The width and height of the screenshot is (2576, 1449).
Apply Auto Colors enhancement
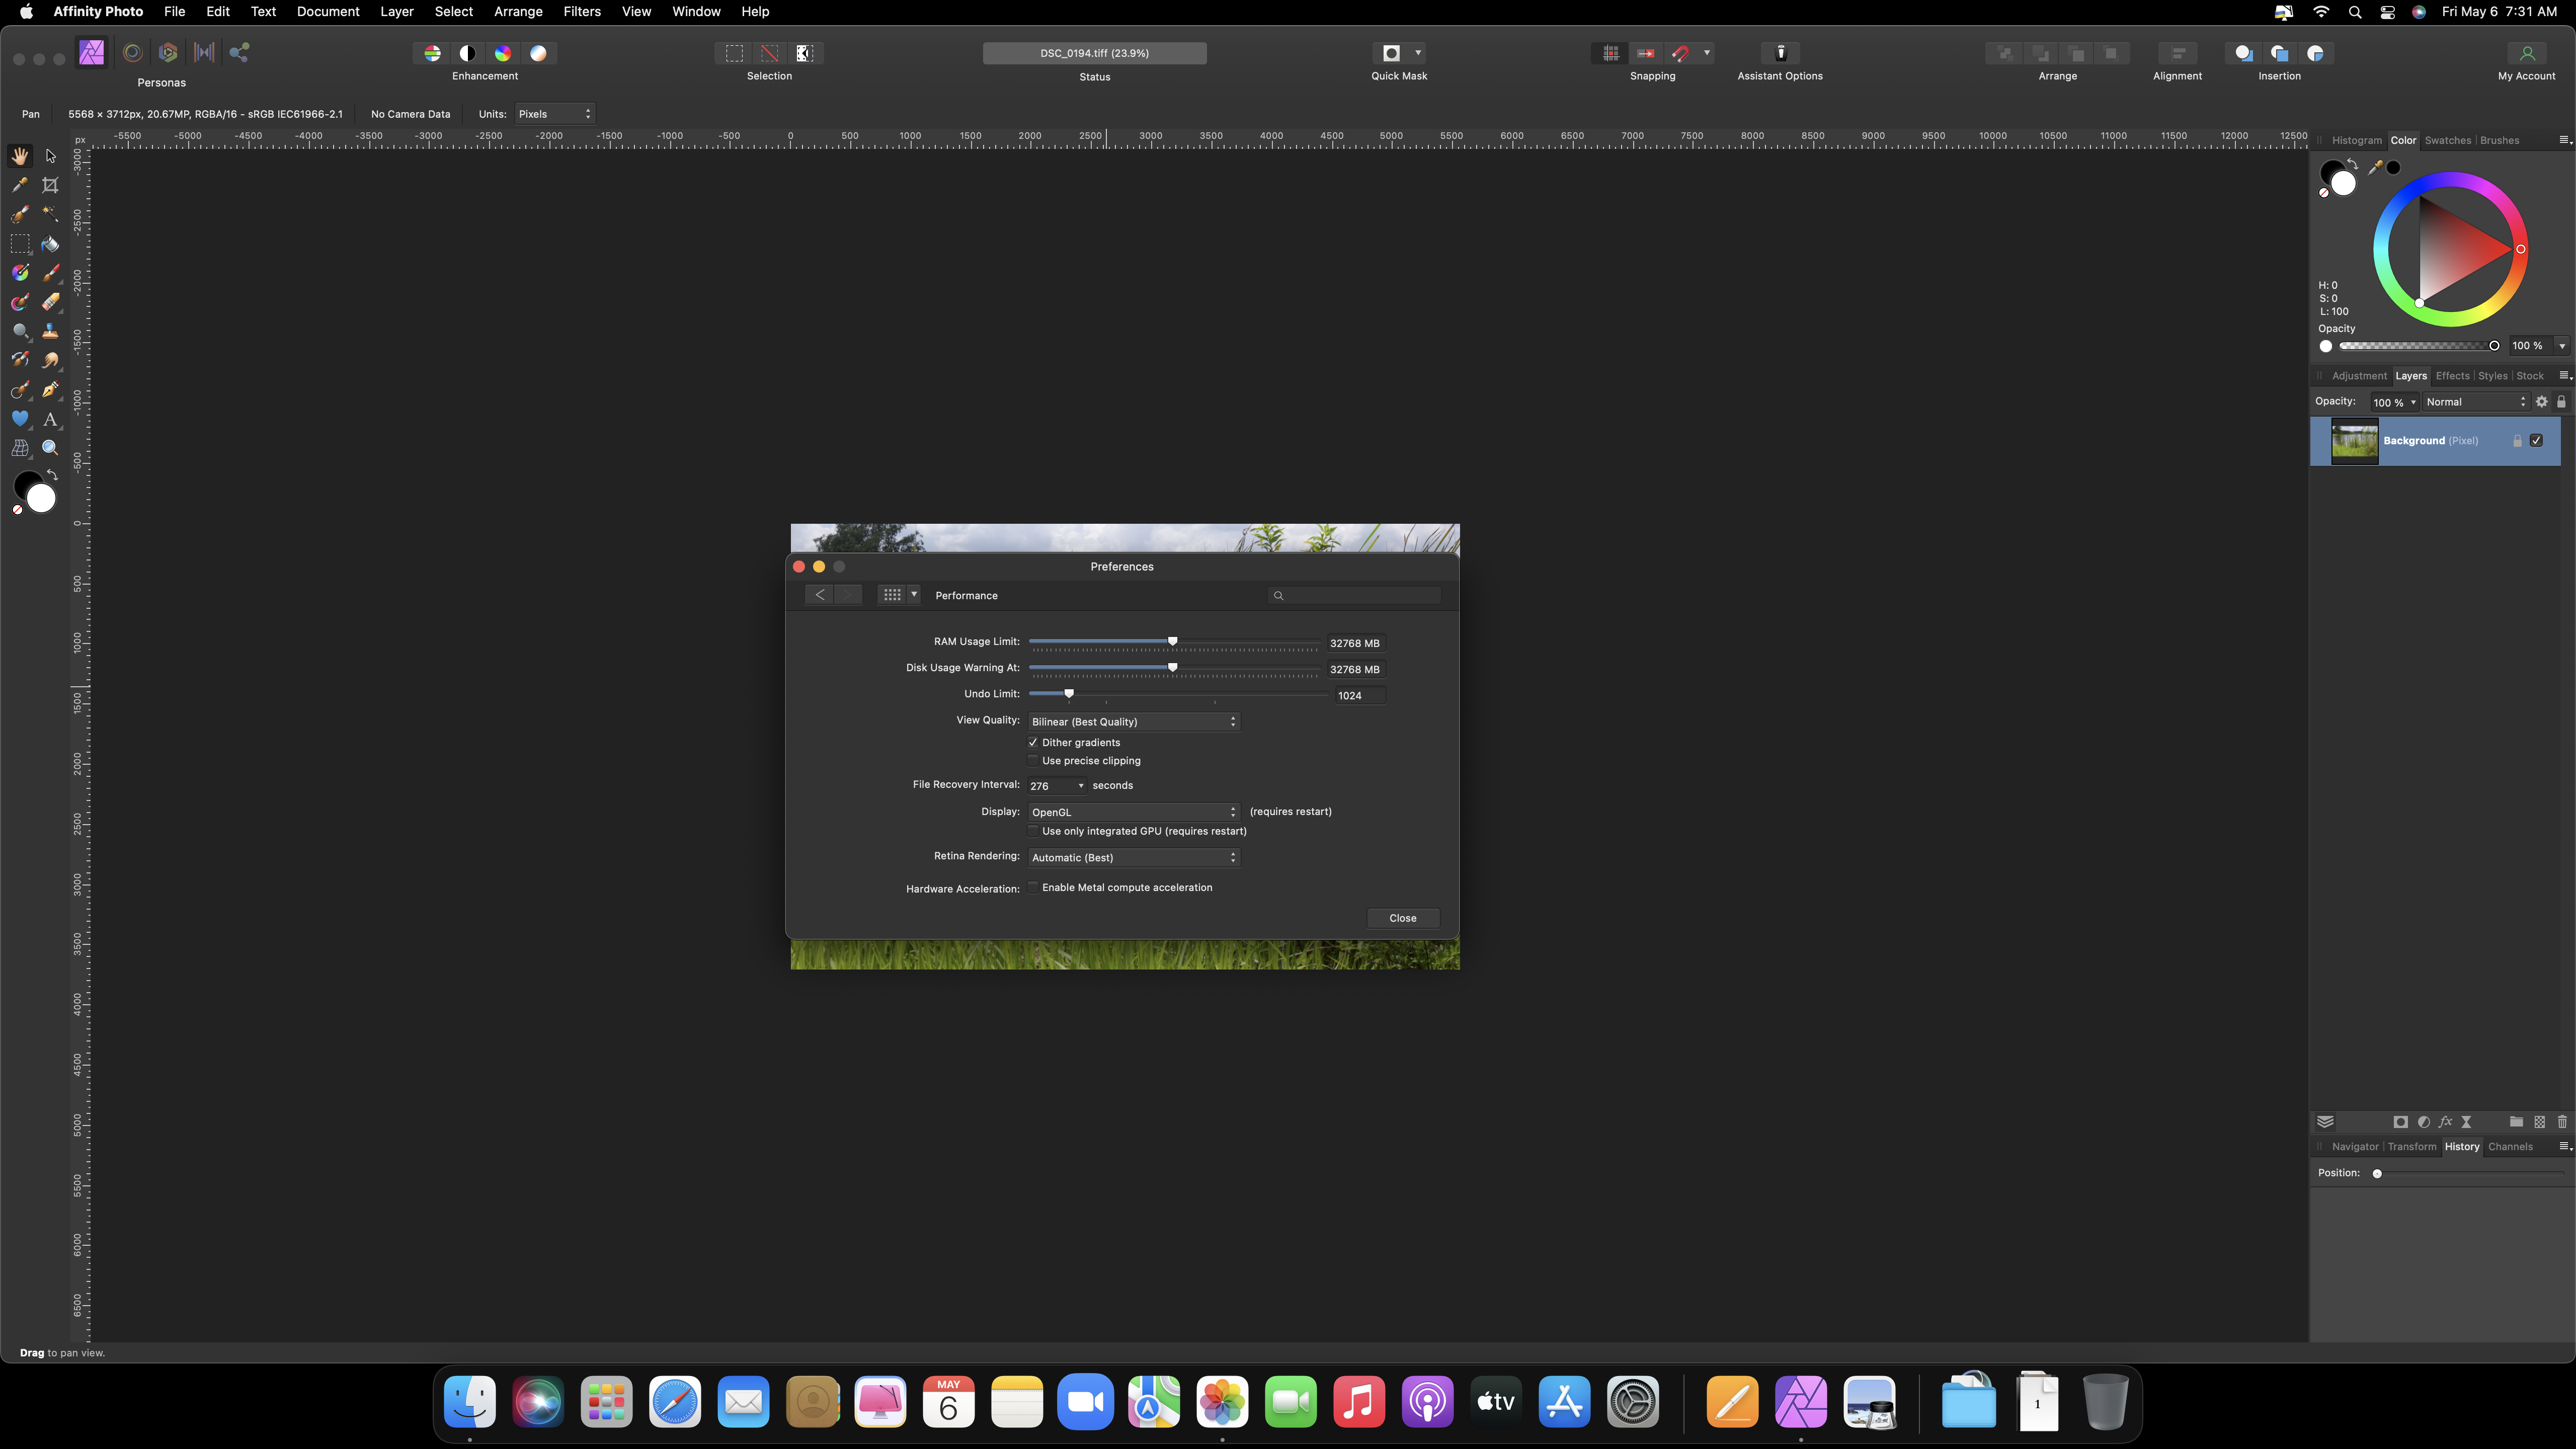(503, 53)
